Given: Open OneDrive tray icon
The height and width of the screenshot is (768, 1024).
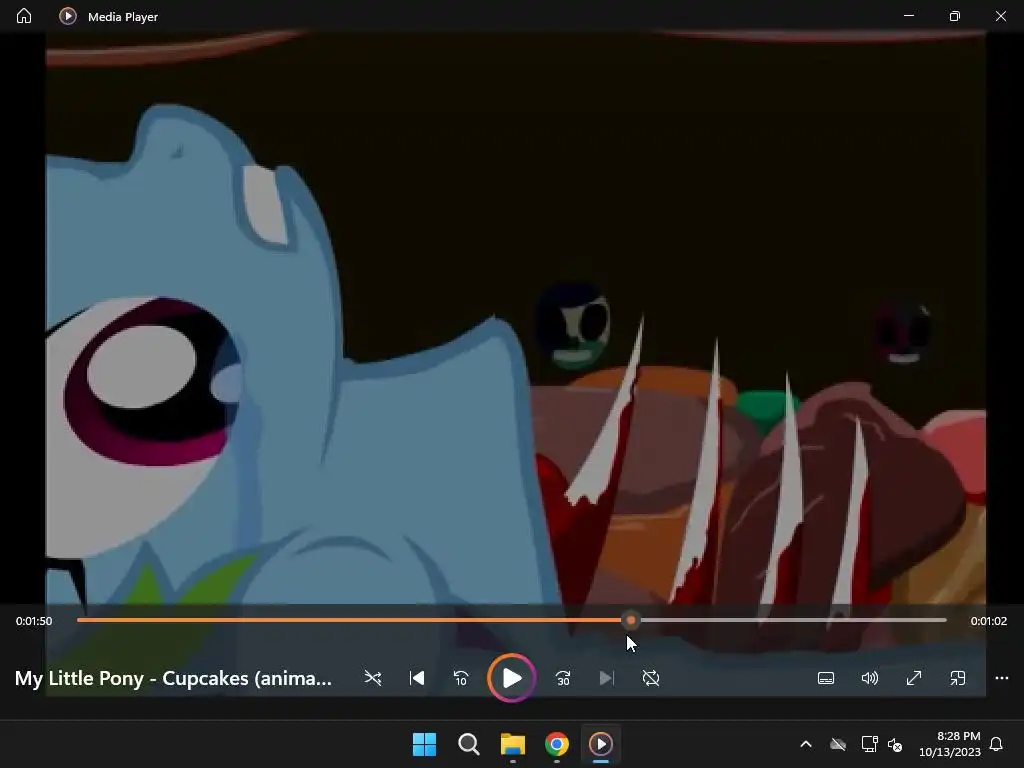Looking at the screenshot, I should 838,744.
